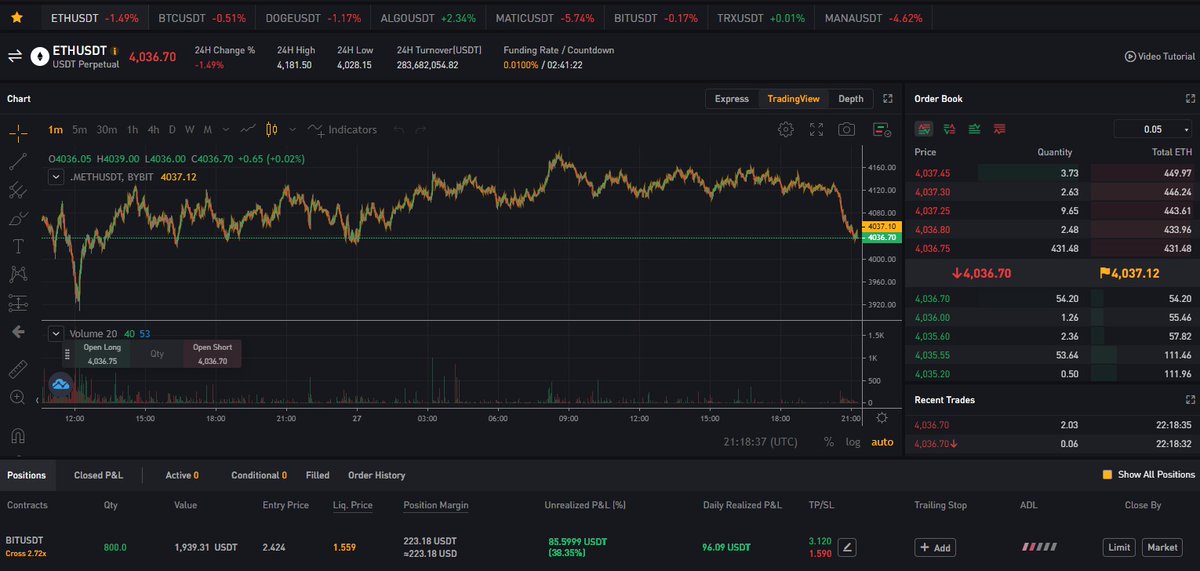The image size is (1200, 571).
Task: Click the Open Long button
Action: point(102,354)
